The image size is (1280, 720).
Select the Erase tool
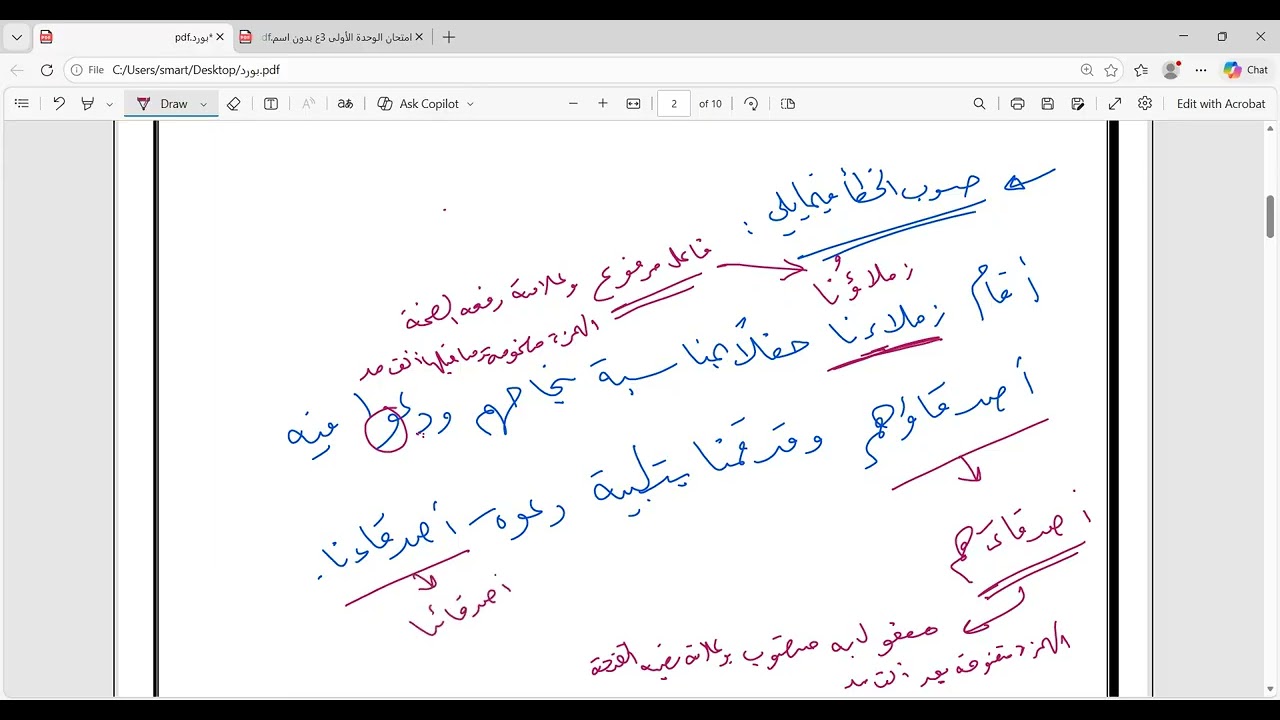pos(234,104)
